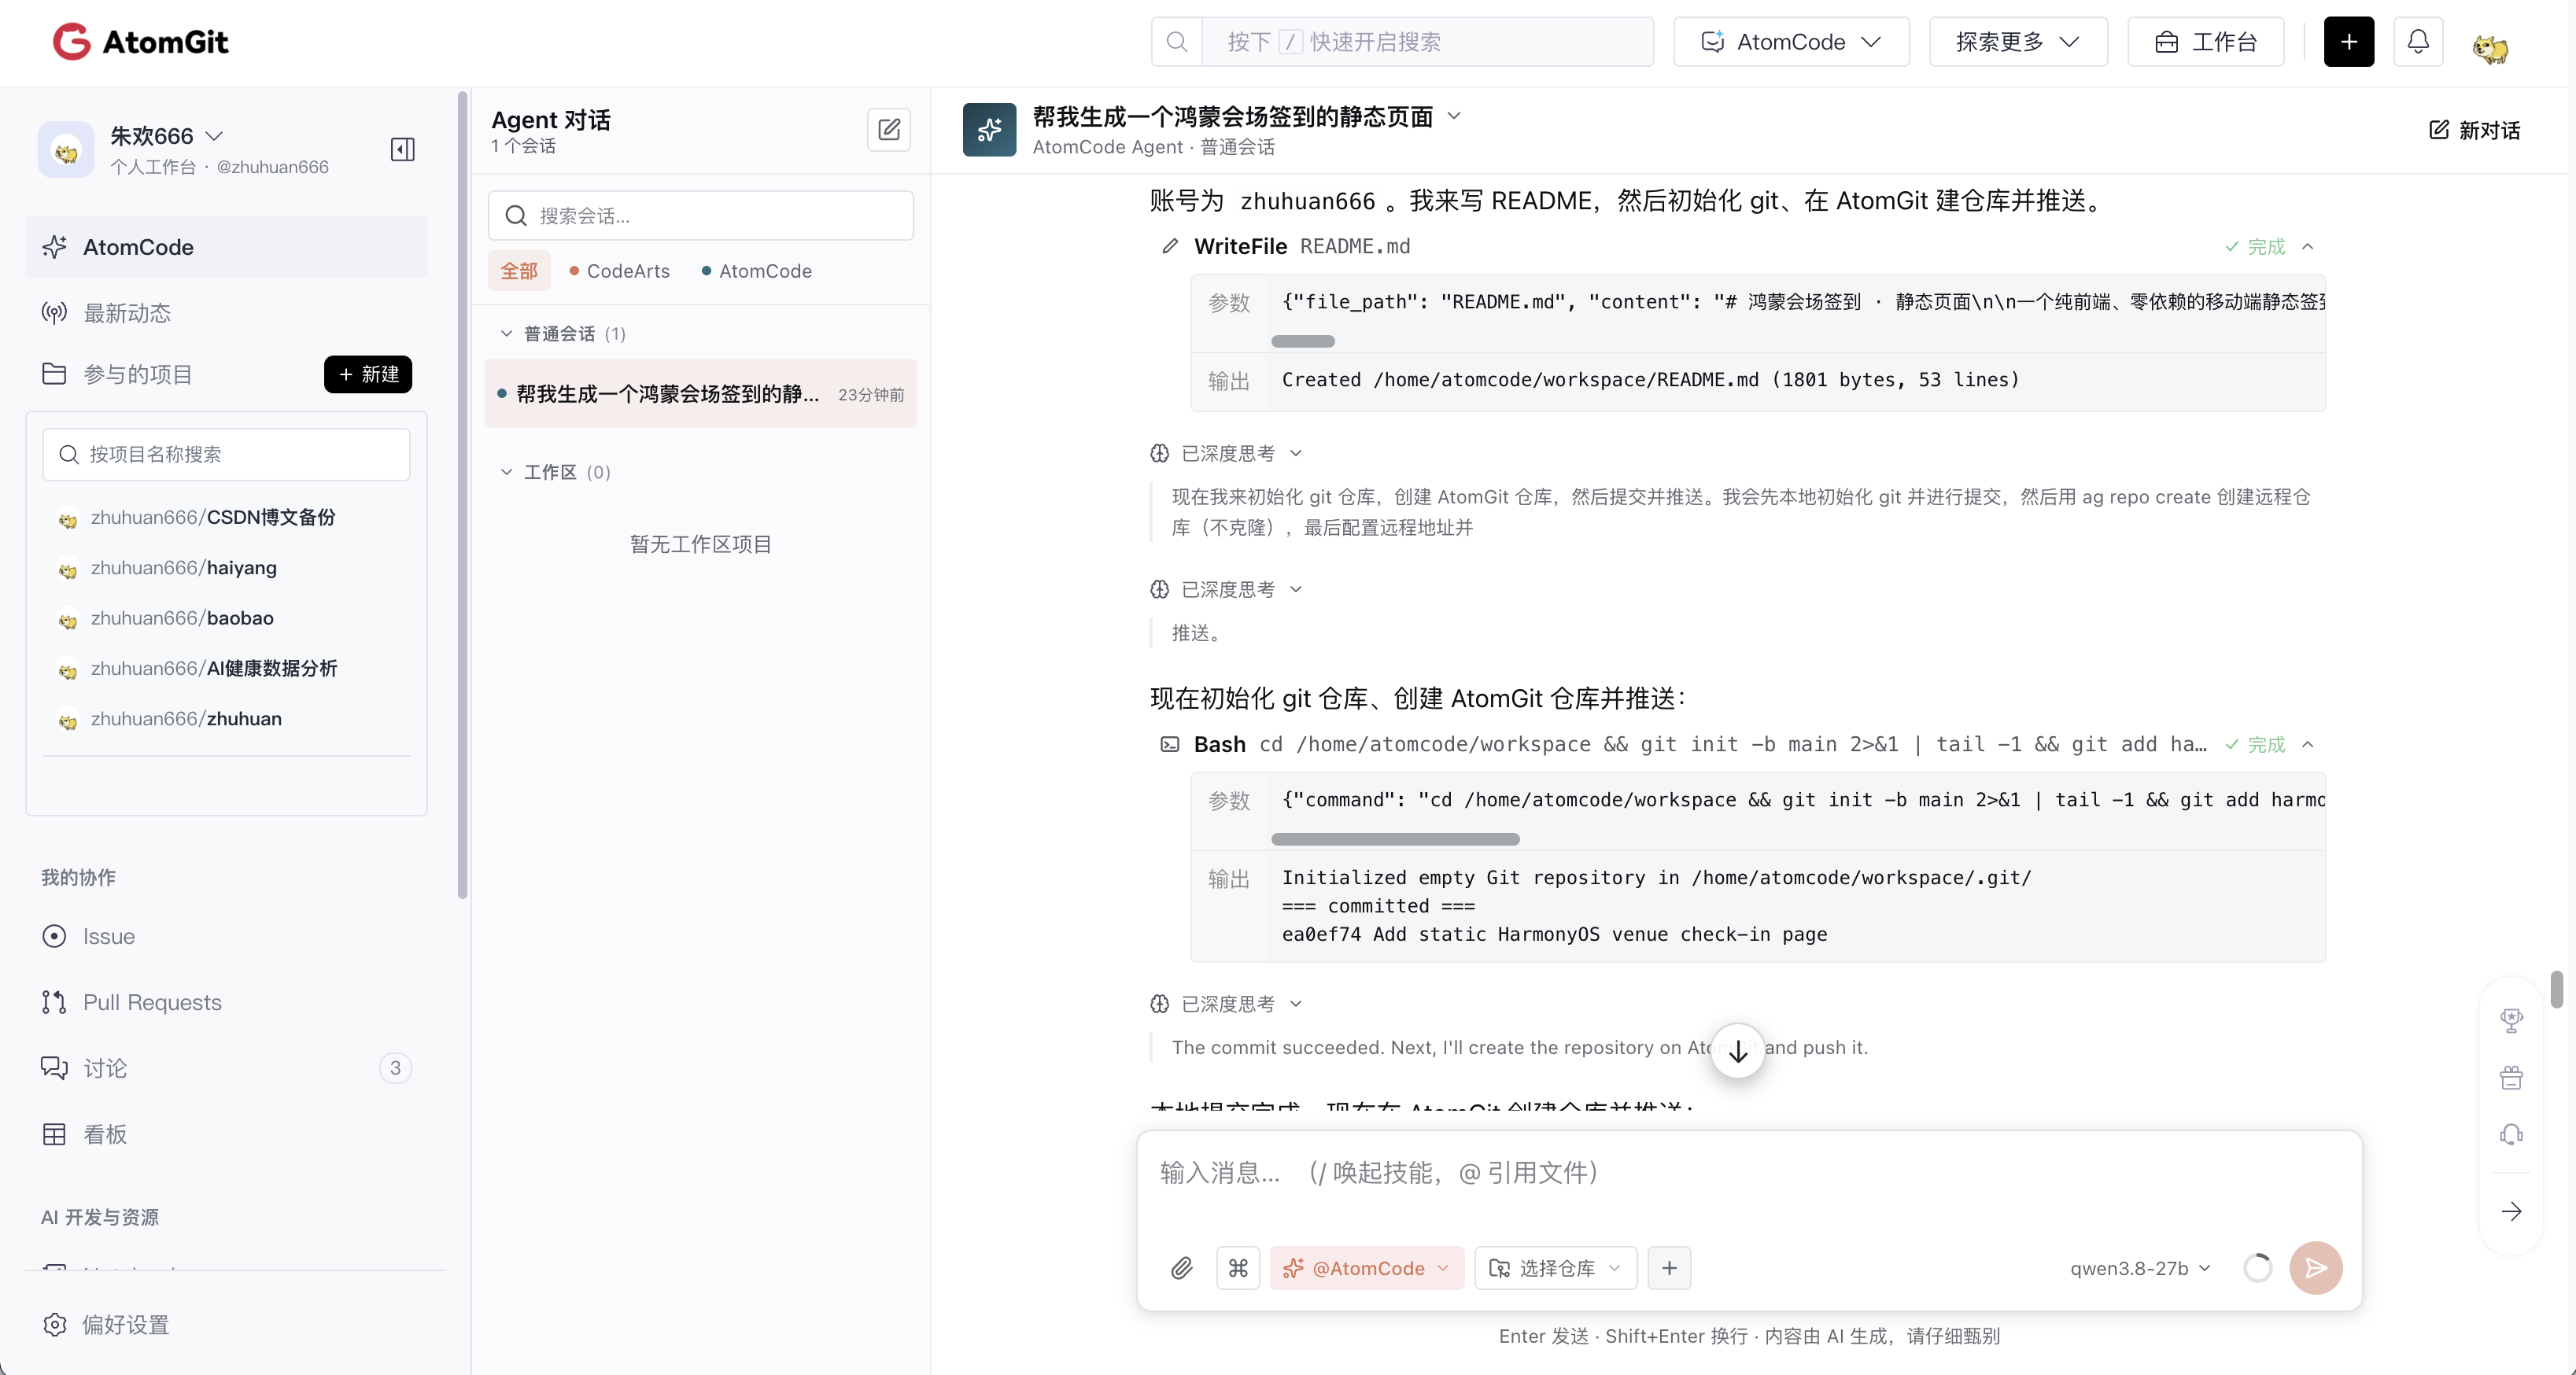Collapse the left sidebar panel icon
This screenshot has width=2576, height=1375.
click(x=403, y=150)
